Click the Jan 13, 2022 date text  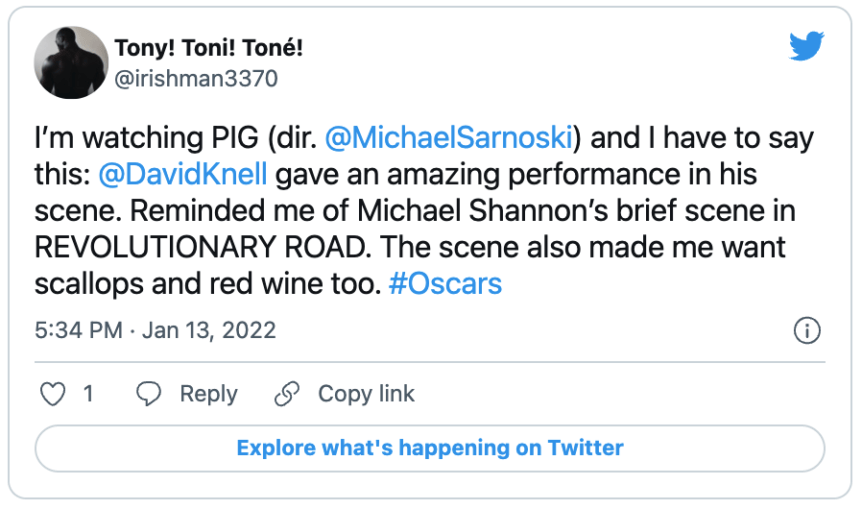(x=209, y=330)
